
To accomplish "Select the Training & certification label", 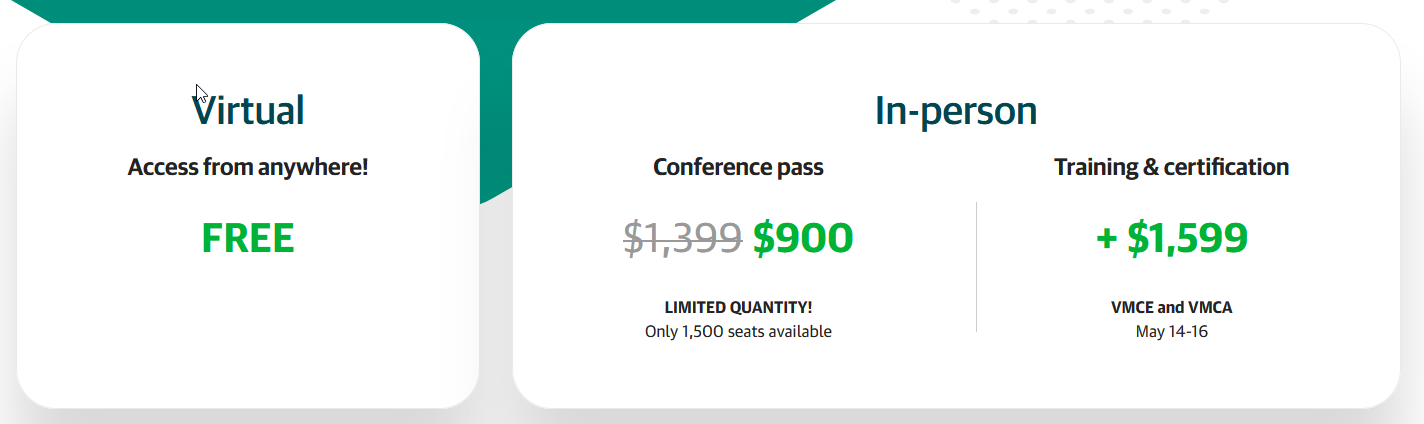I will pos(1171,167).
